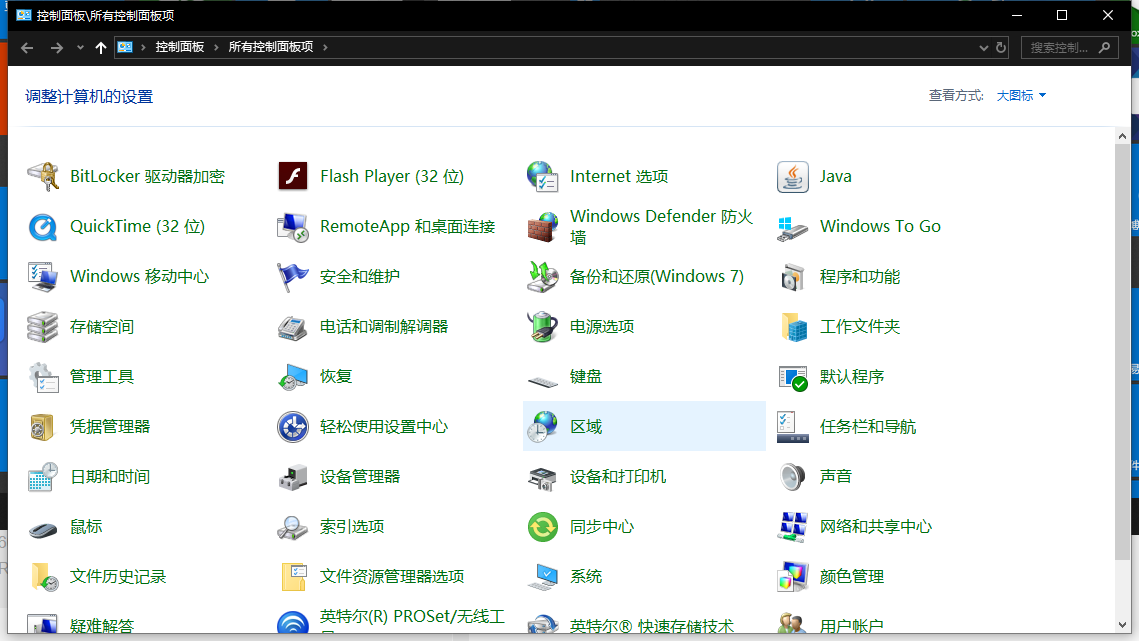
Task: Click the forward navigation arrow
Action: pyautogui.click(x=57, y=48)
